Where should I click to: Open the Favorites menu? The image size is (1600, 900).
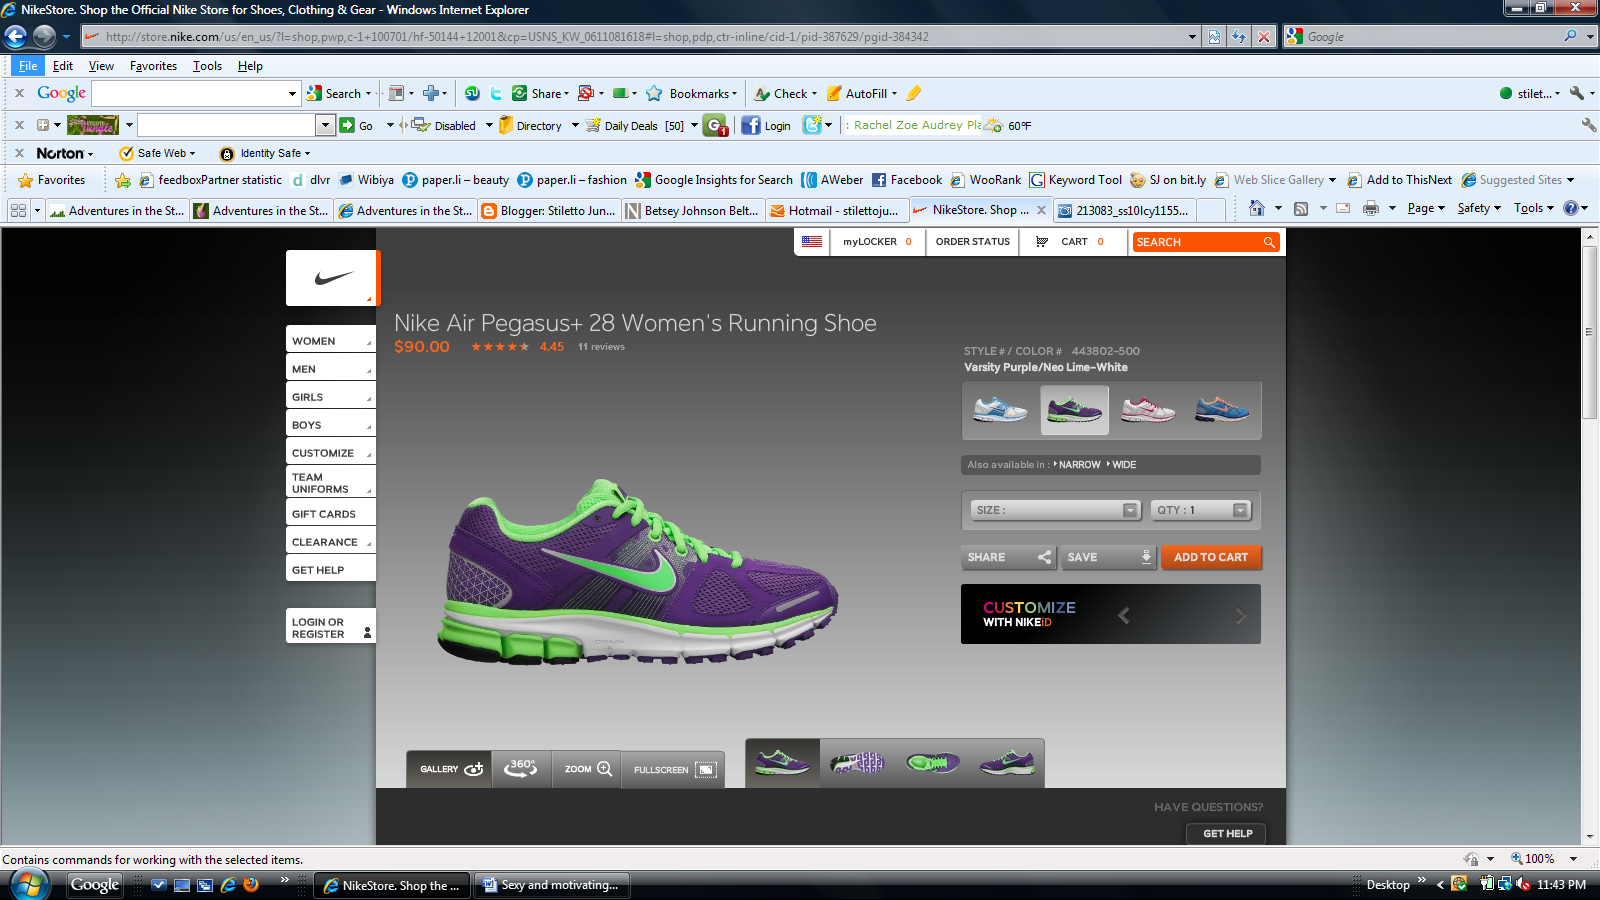pos(153,66)
